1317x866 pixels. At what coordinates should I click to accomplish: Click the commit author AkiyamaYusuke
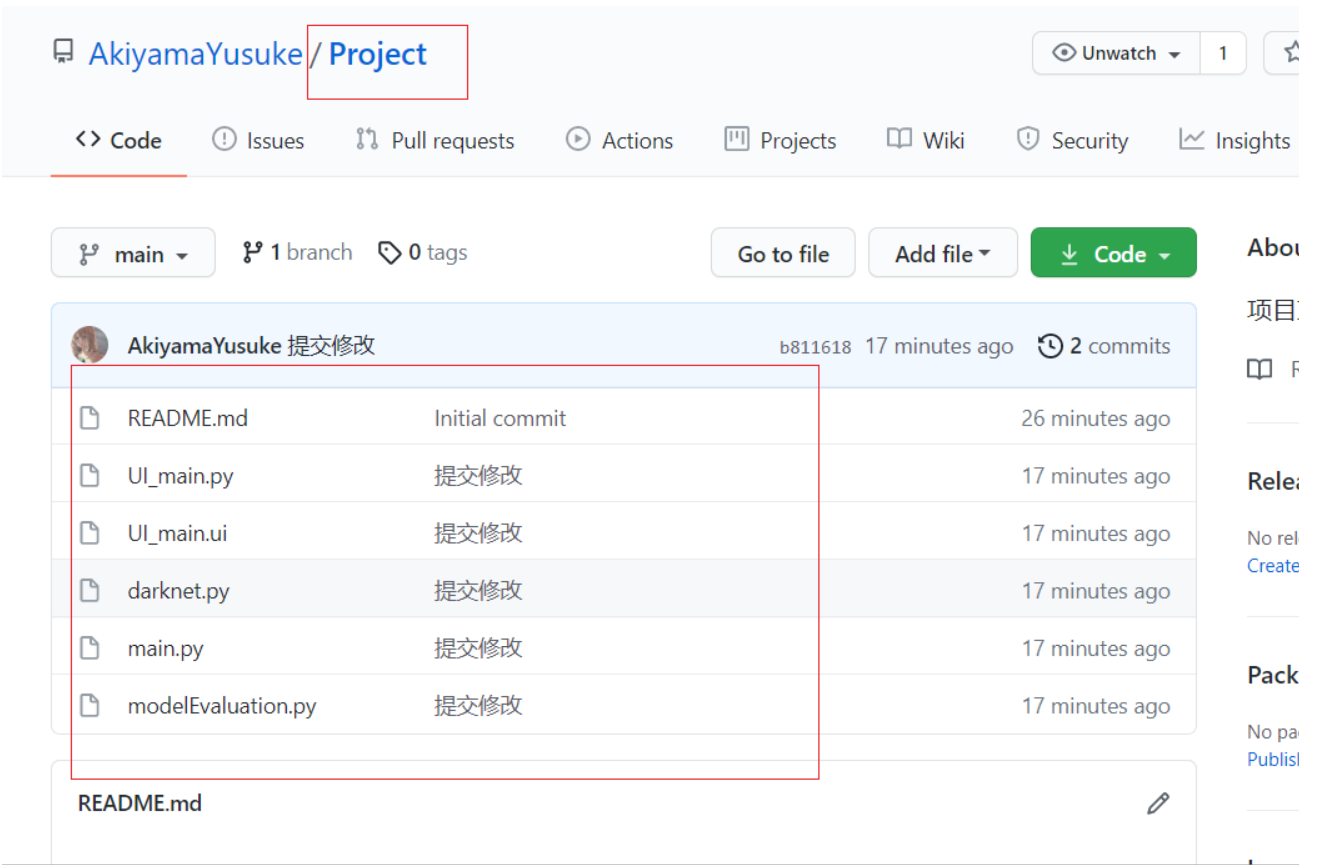pos(204,346)
